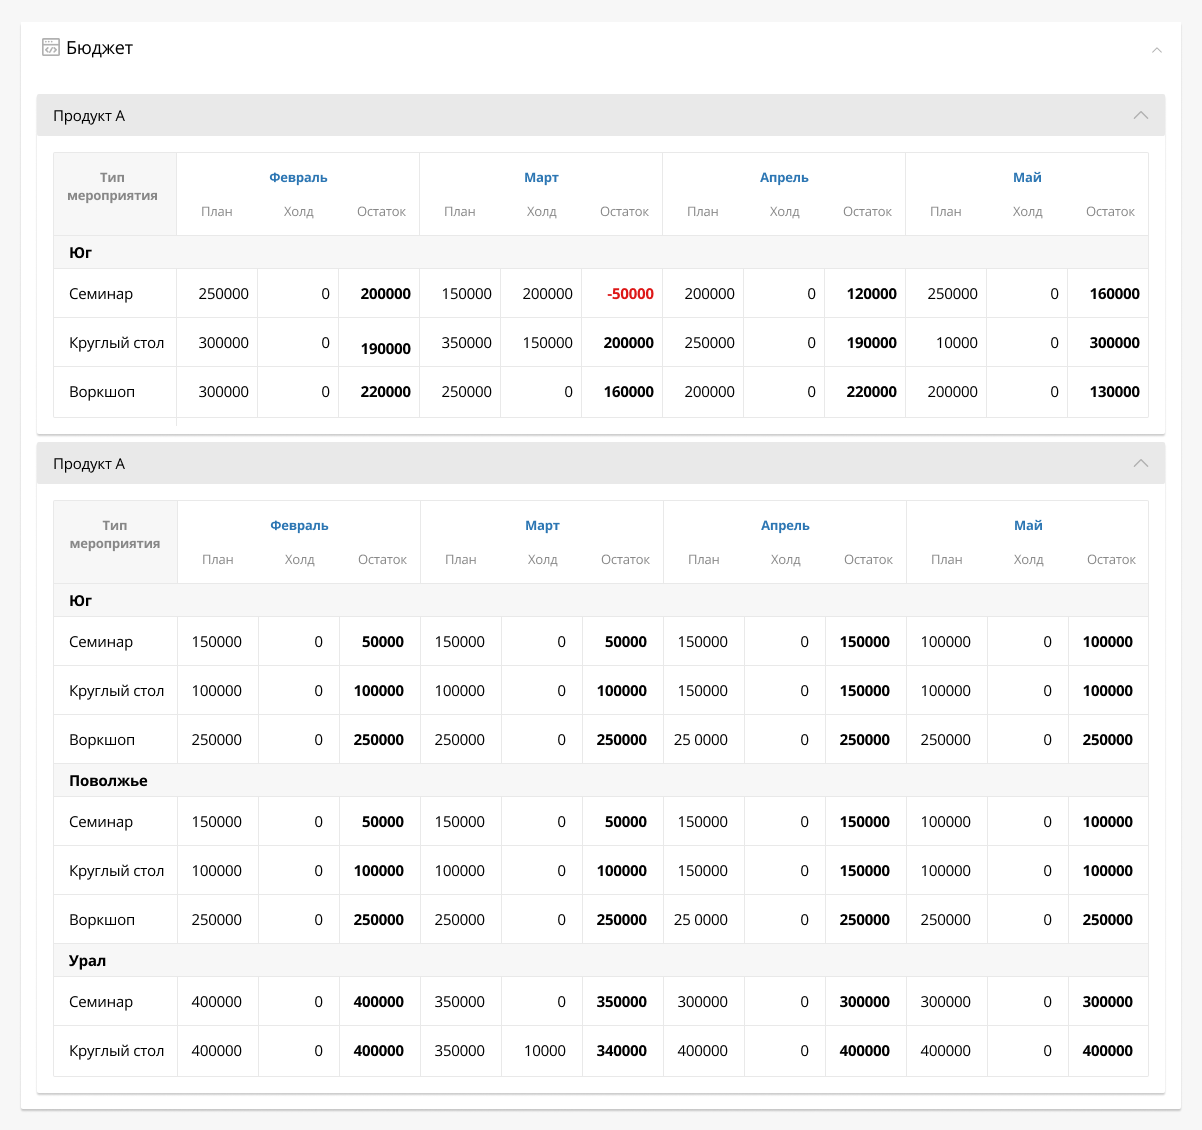
Task: Click the 10000 Холд value in Урал
Action: (545, 1051)
